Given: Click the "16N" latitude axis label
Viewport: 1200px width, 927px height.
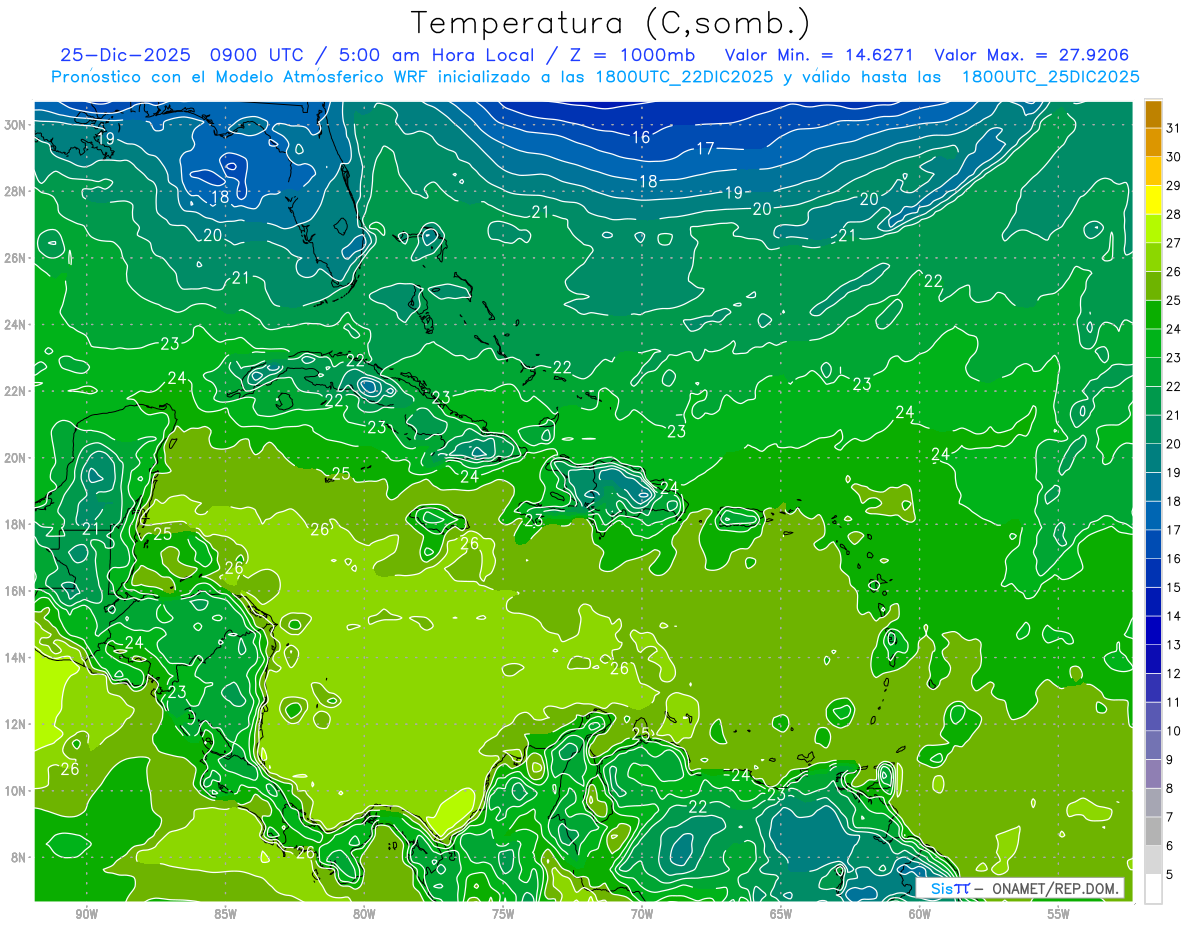Looking at the screenshot, I should tap(16, 591).
